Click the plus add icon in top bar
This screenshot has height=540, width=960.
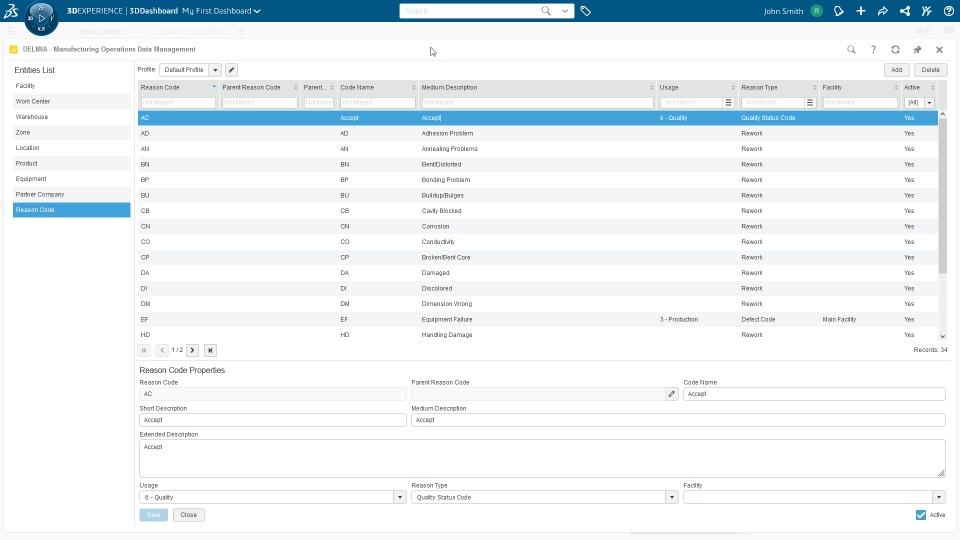click(861, 11)
